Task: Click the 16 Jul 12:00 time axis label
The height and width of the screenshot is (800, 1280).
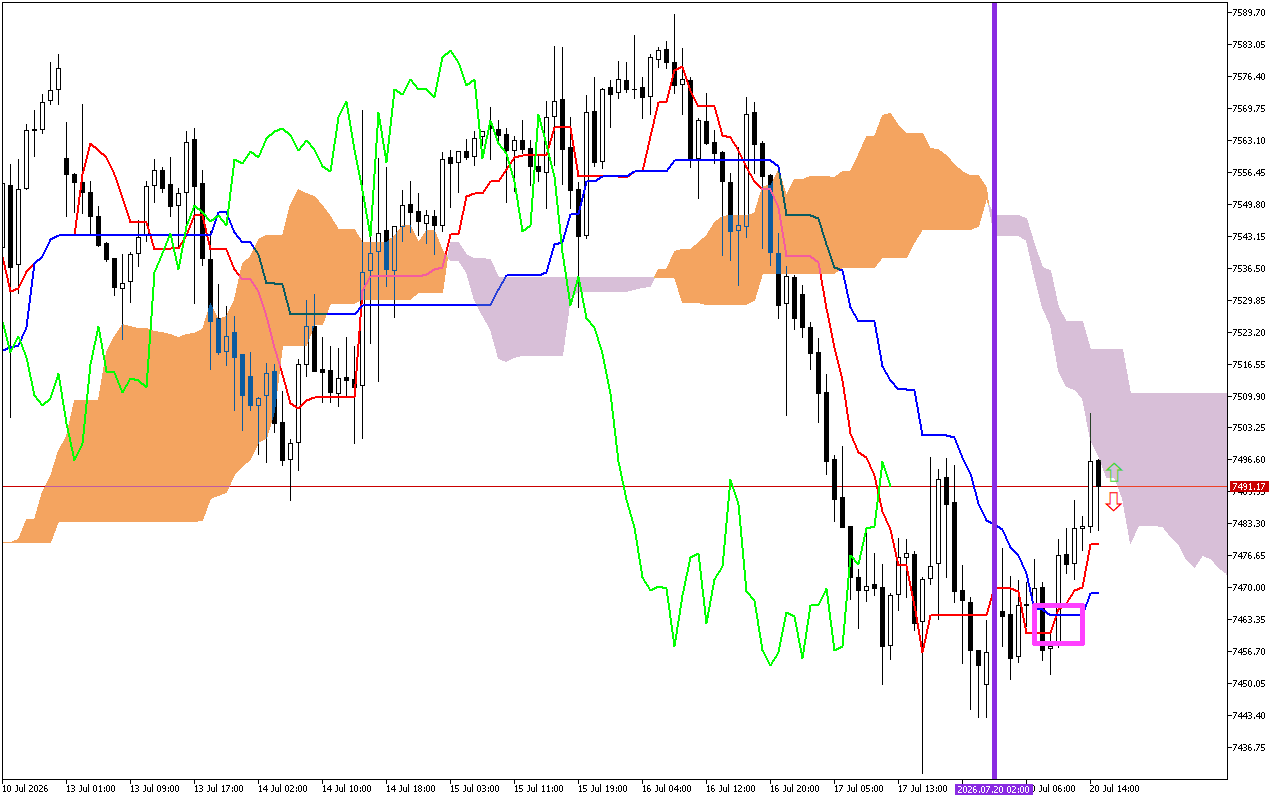Action: coord(731,789)
